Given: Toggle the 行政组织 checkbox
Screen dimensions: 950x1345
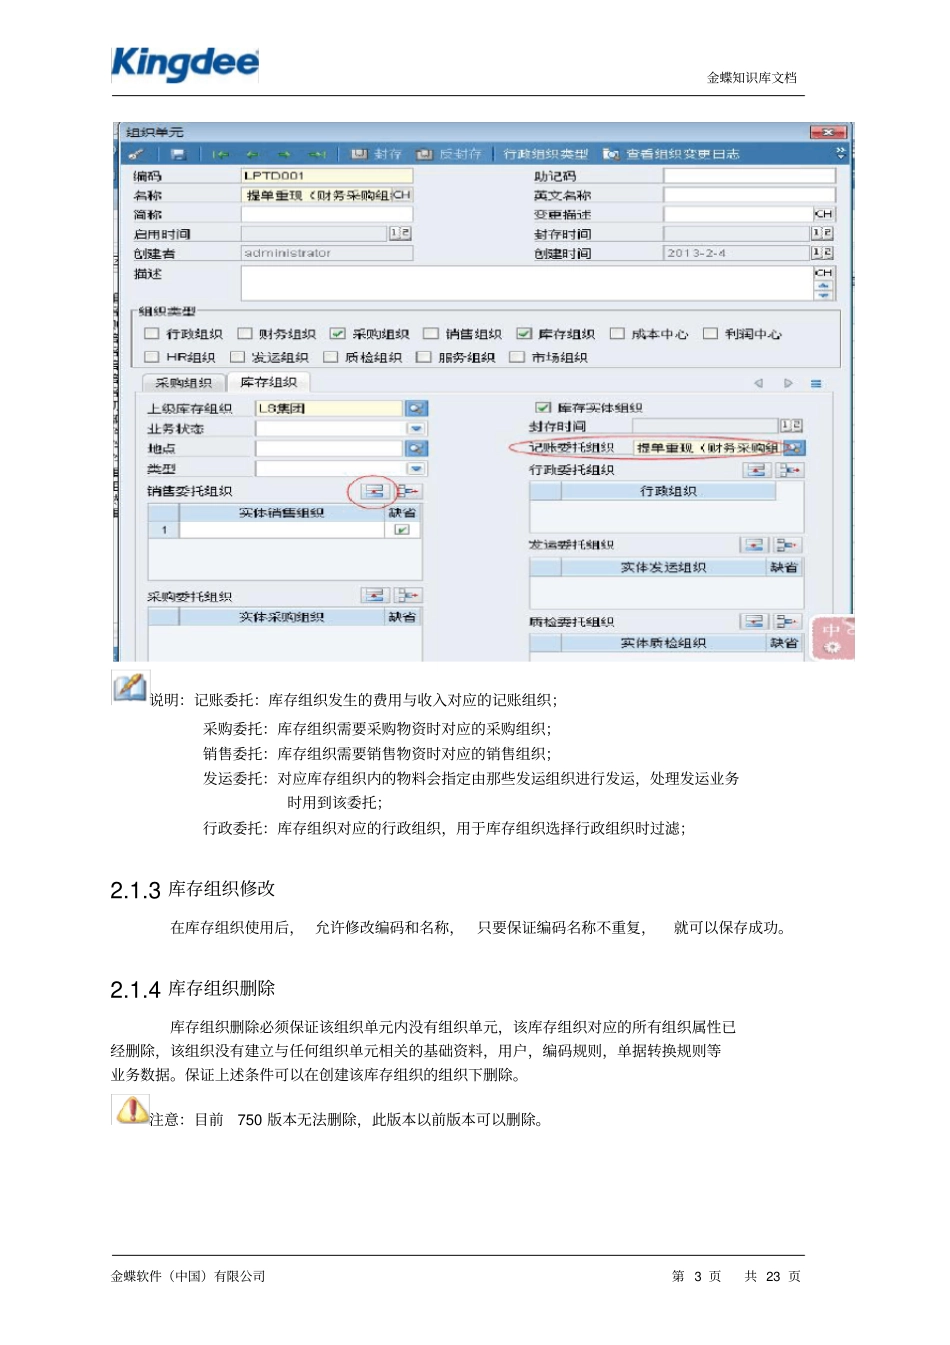Looking at the screenshot, I should [152, 334].
